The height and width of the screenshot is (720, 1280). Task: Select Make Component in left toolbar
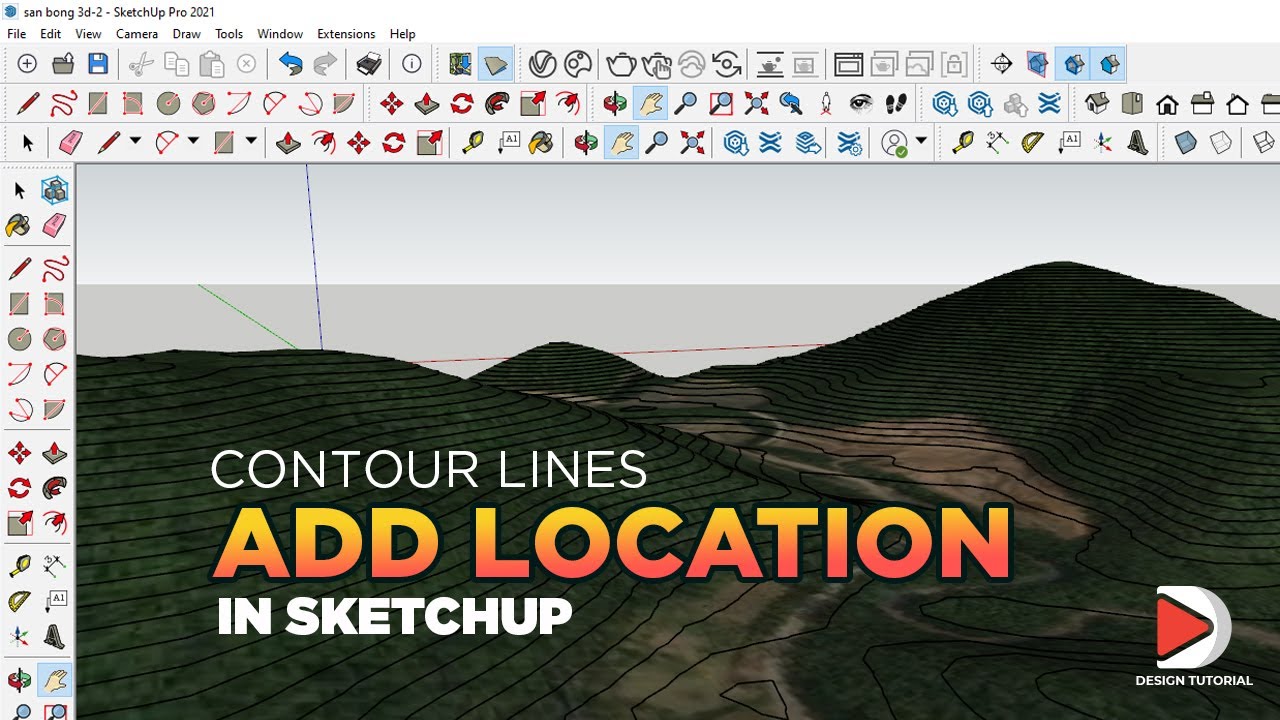point(55,190)
